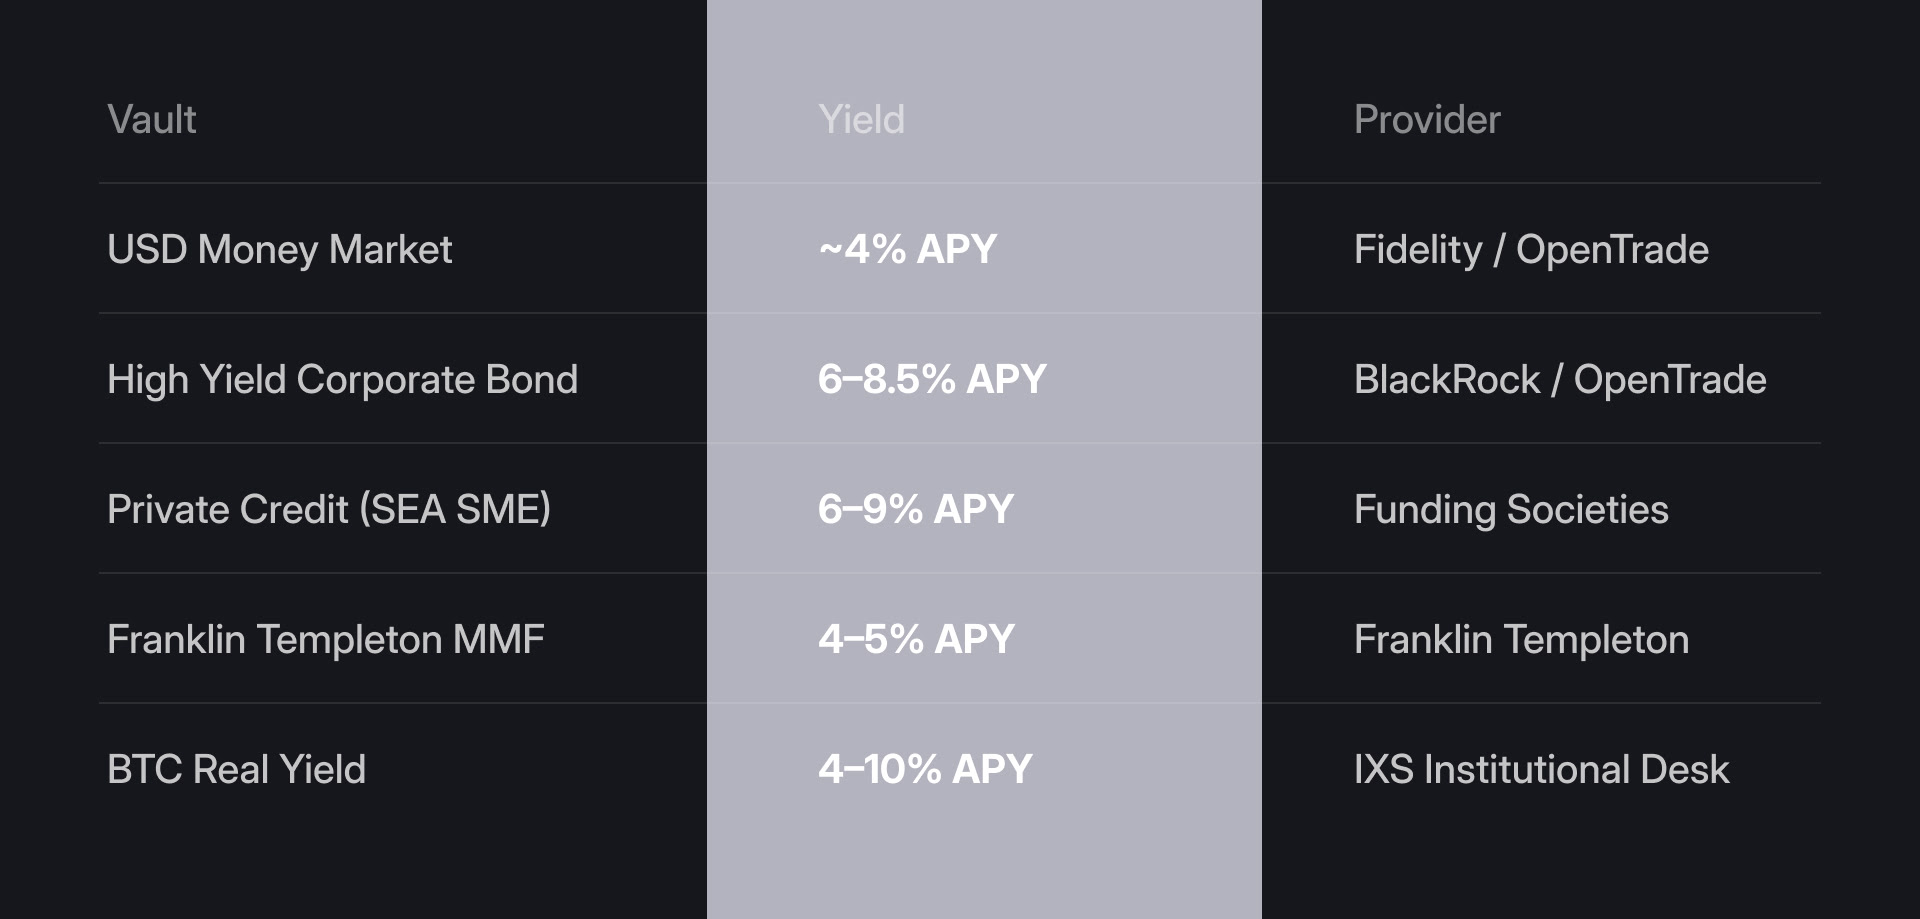Click "Bond" in High Yield Corporate Bond
This screenshot has height=919, width=1920.
pyautogui.click(x=532, y=380)
